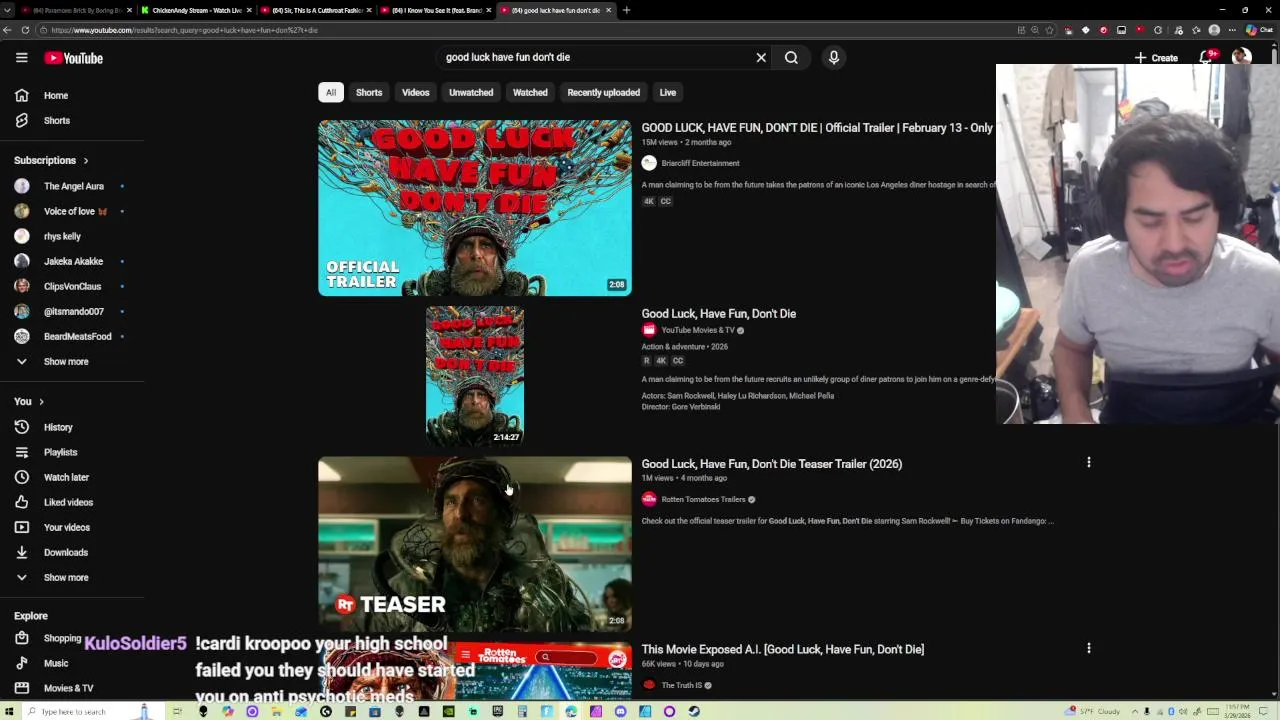
Task: Go to the YouTube logo home
Action: point(73,58)
